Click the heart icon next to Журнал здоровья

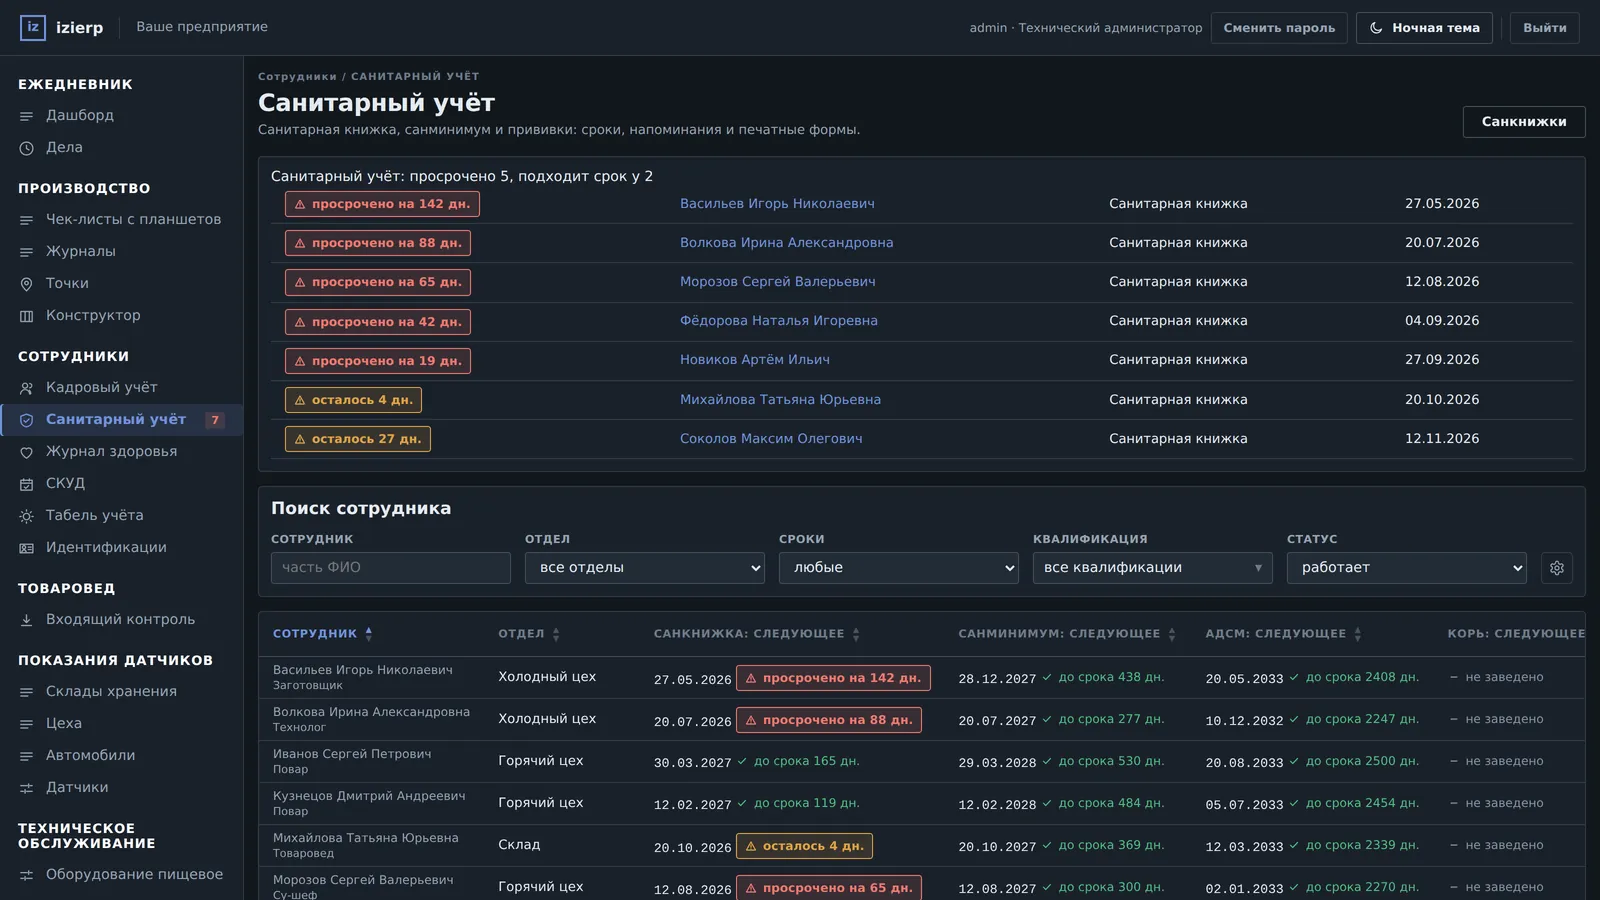coord(27,452)
